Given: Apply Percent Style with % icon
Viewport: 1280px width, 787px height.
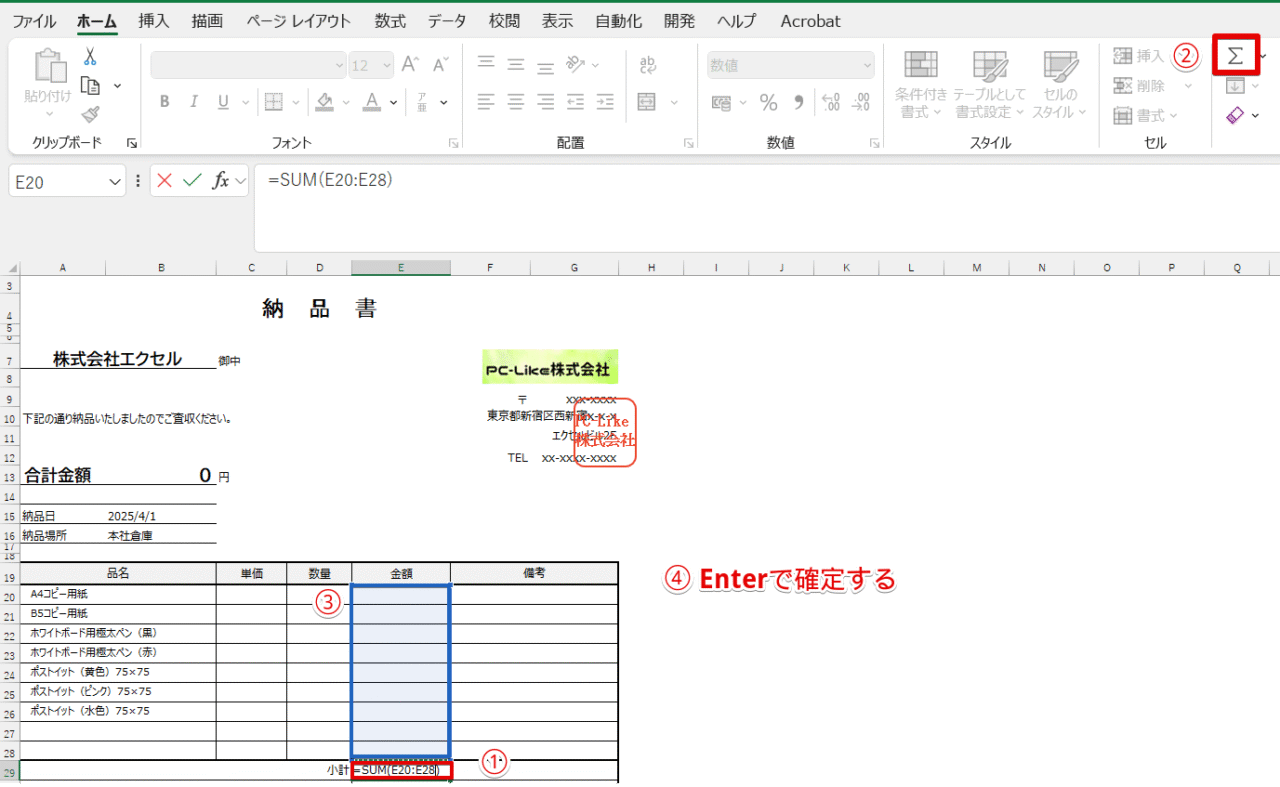Looking at the screenshot, I should (768, 102).
